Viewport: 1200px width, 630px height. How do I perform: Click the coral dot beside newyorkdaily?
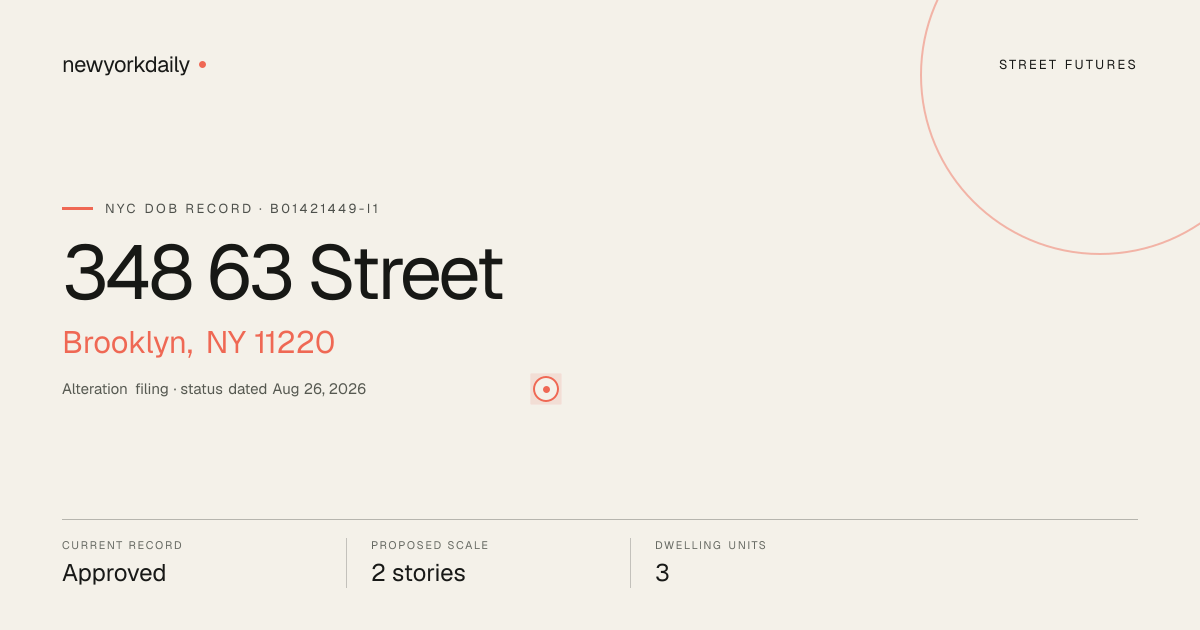pyautogui.click(x=202, y=64)
